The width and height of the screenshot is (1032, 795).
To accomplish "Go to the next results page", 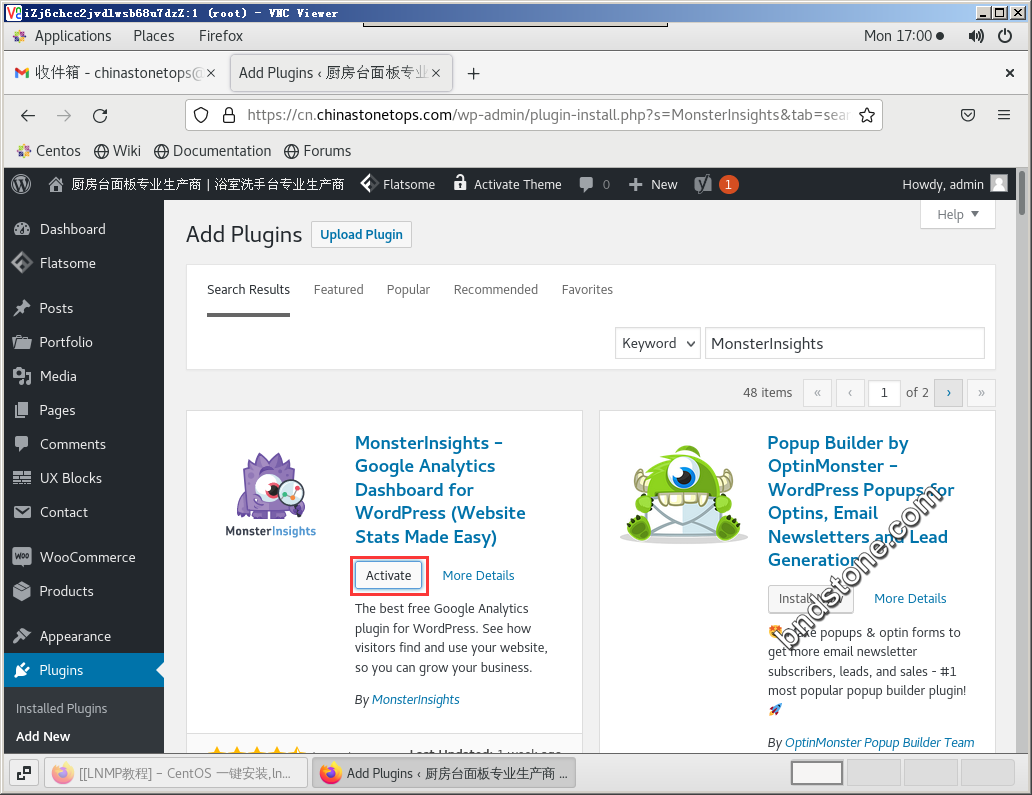I will click(x=948, y=393).
